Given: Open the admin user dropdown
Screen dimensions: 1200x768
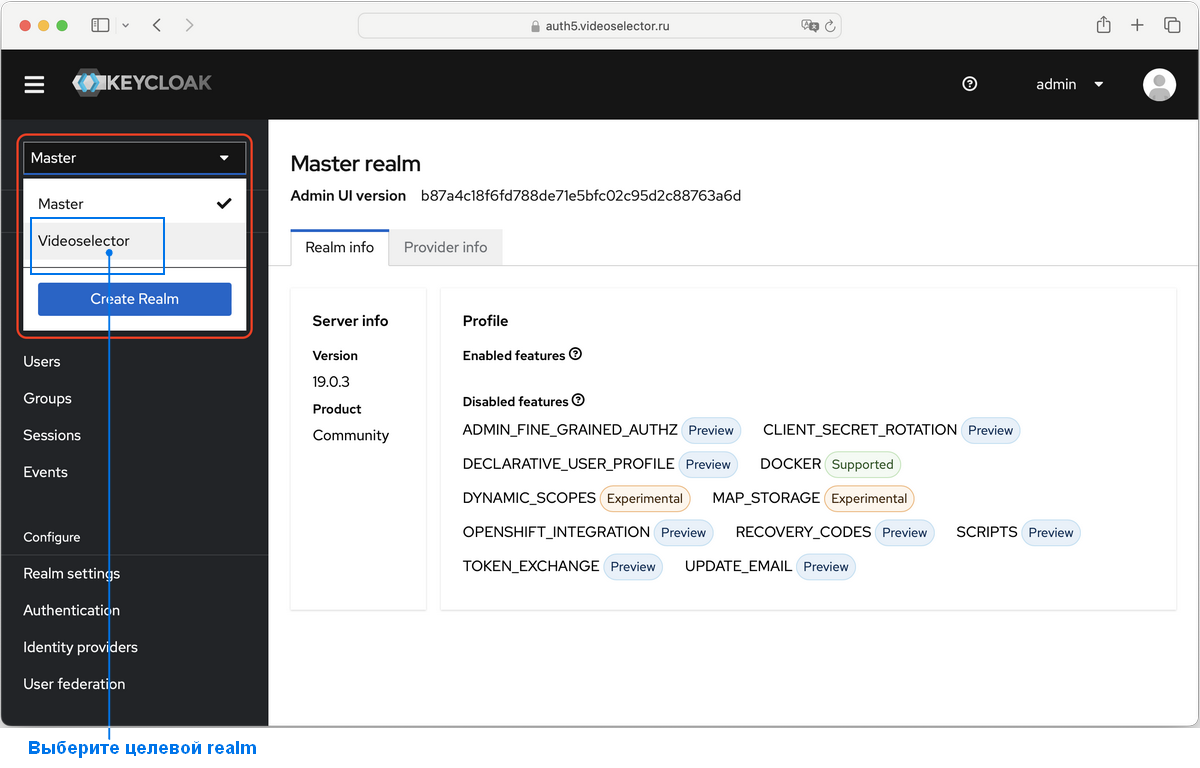Looking at the screenshot, I should coord(1069,84).
